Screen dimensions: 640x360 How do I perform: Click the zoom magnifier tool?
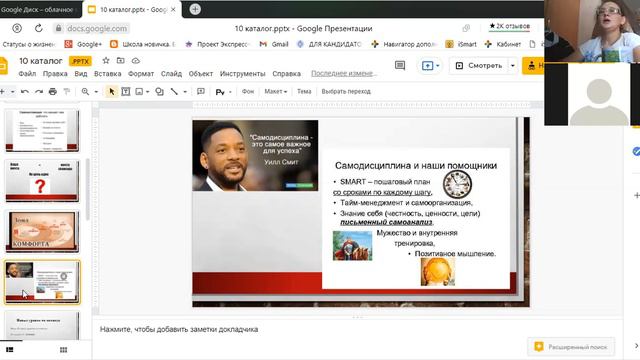[x=85, y=91]
